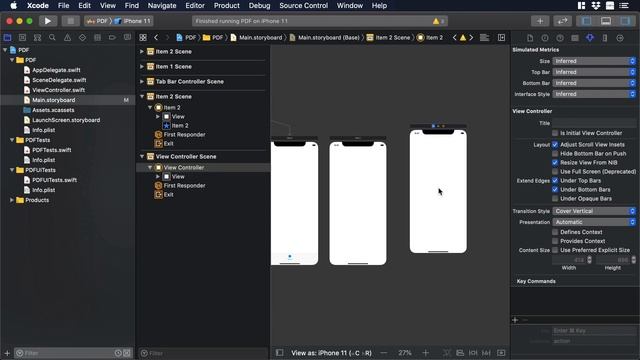This screenshot has height=360, width=640.
Task: Open the Symbol navigator
Action: click(37, 38)
